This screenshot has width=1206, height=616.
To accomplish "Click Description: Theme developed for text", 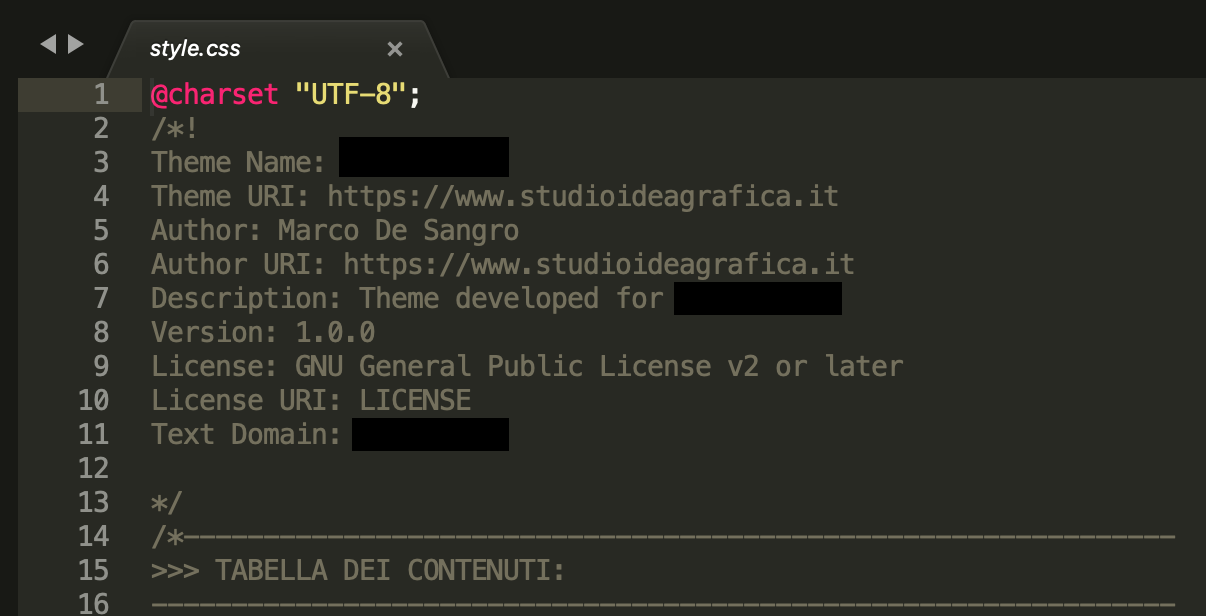I will [407, 298].
